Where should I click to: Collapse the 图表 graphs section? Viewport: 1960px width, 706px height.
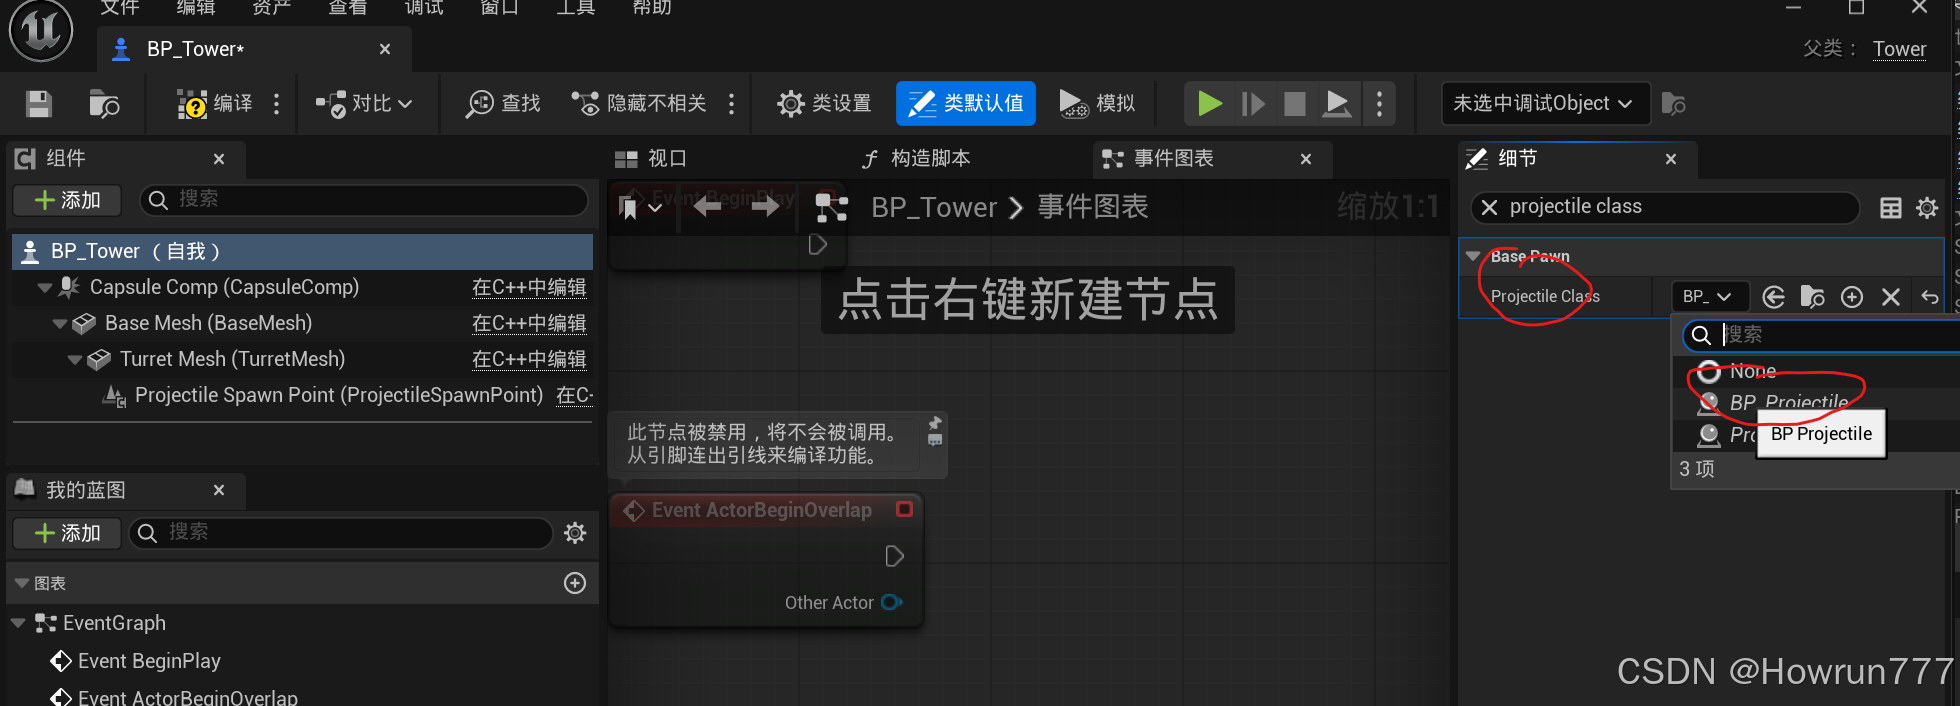click(x=22, y=583)
